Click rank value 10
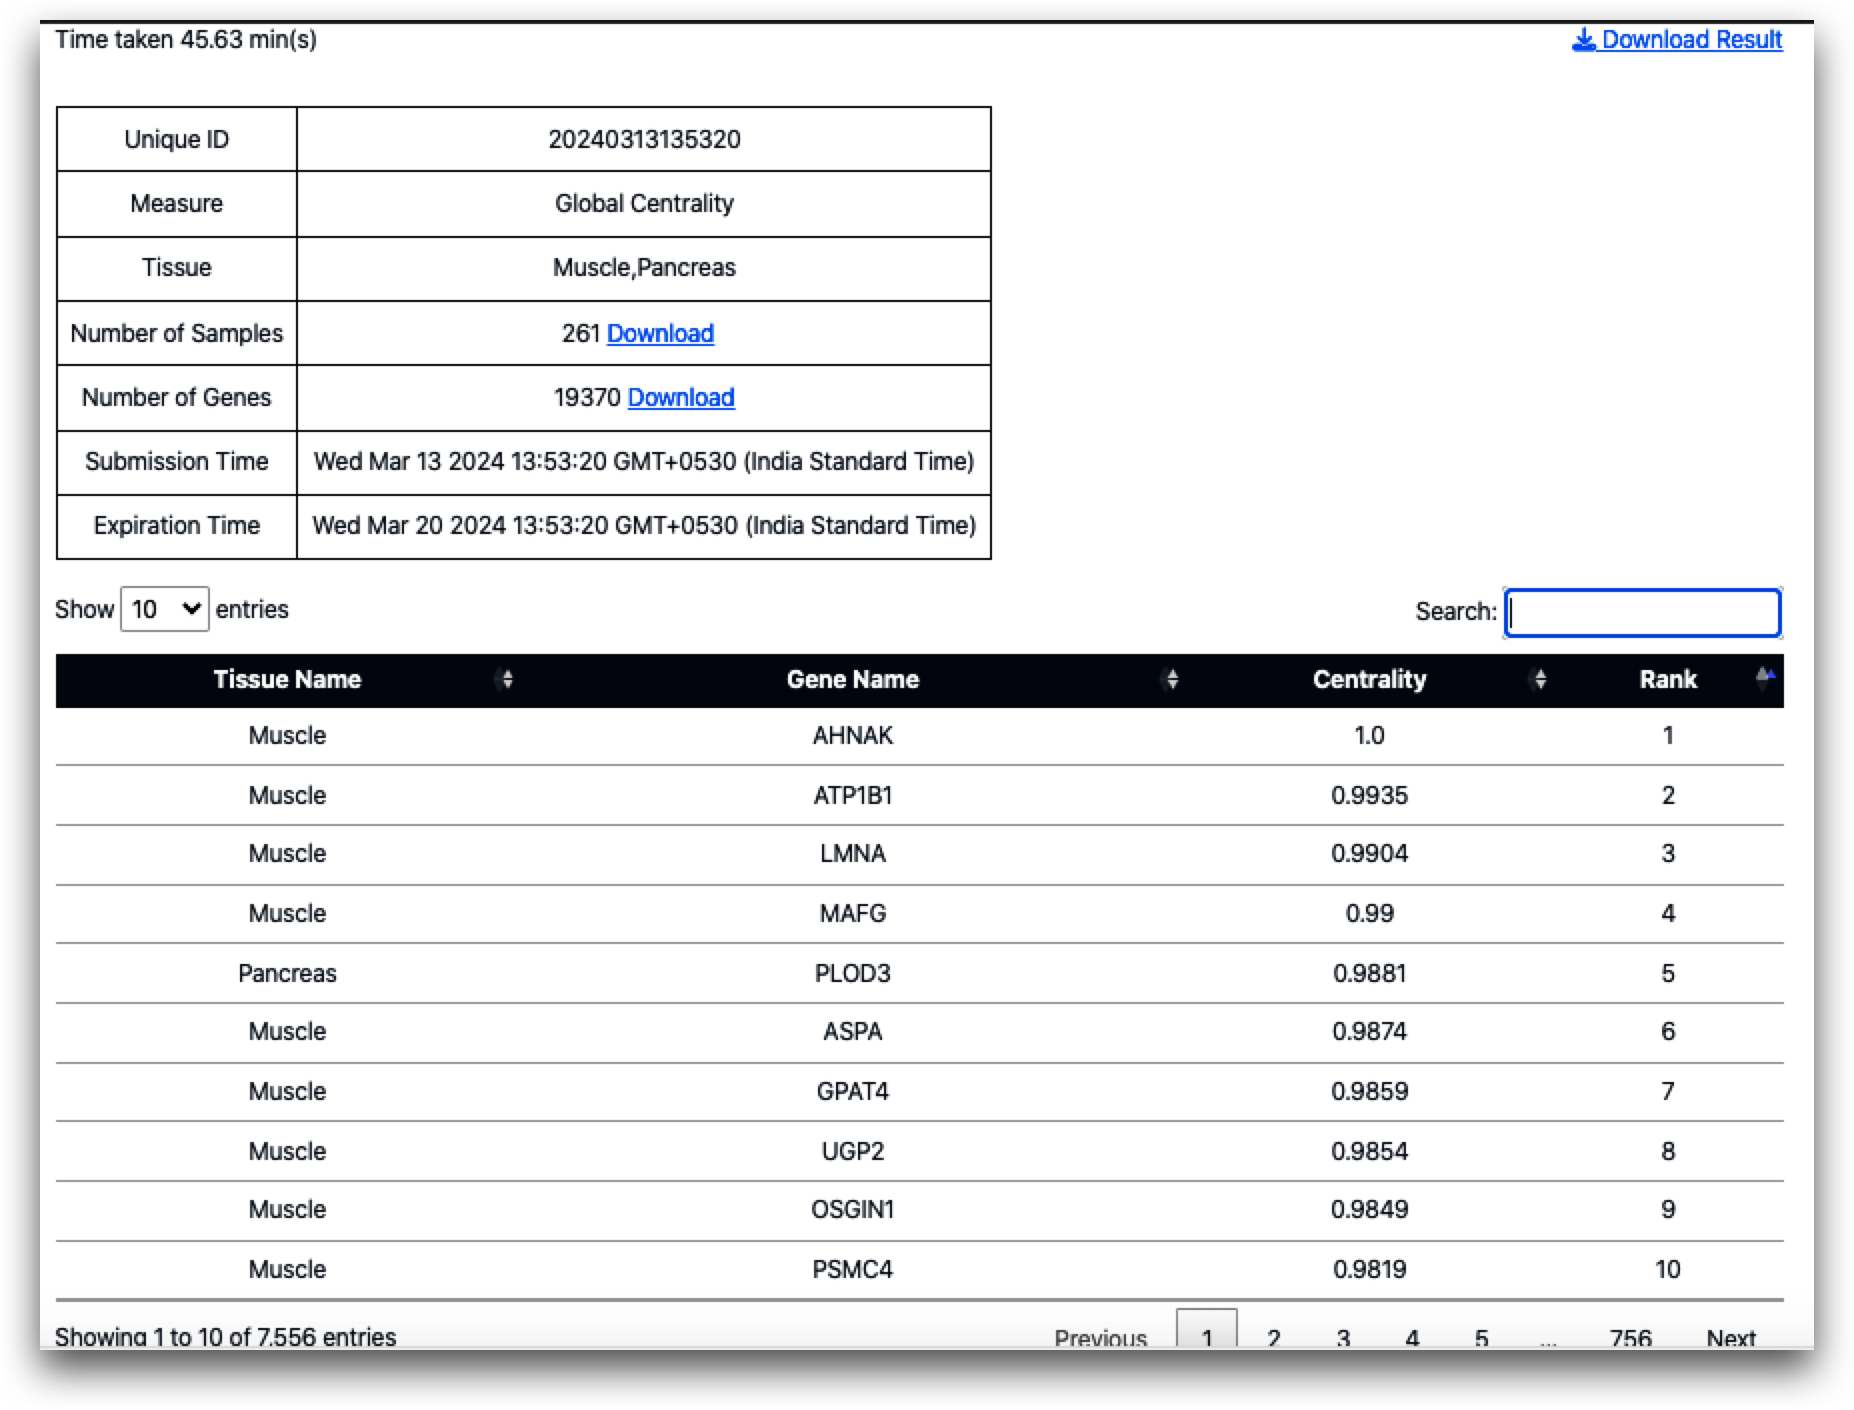This screenshot has height=1410, width=1854. 1668,1270
